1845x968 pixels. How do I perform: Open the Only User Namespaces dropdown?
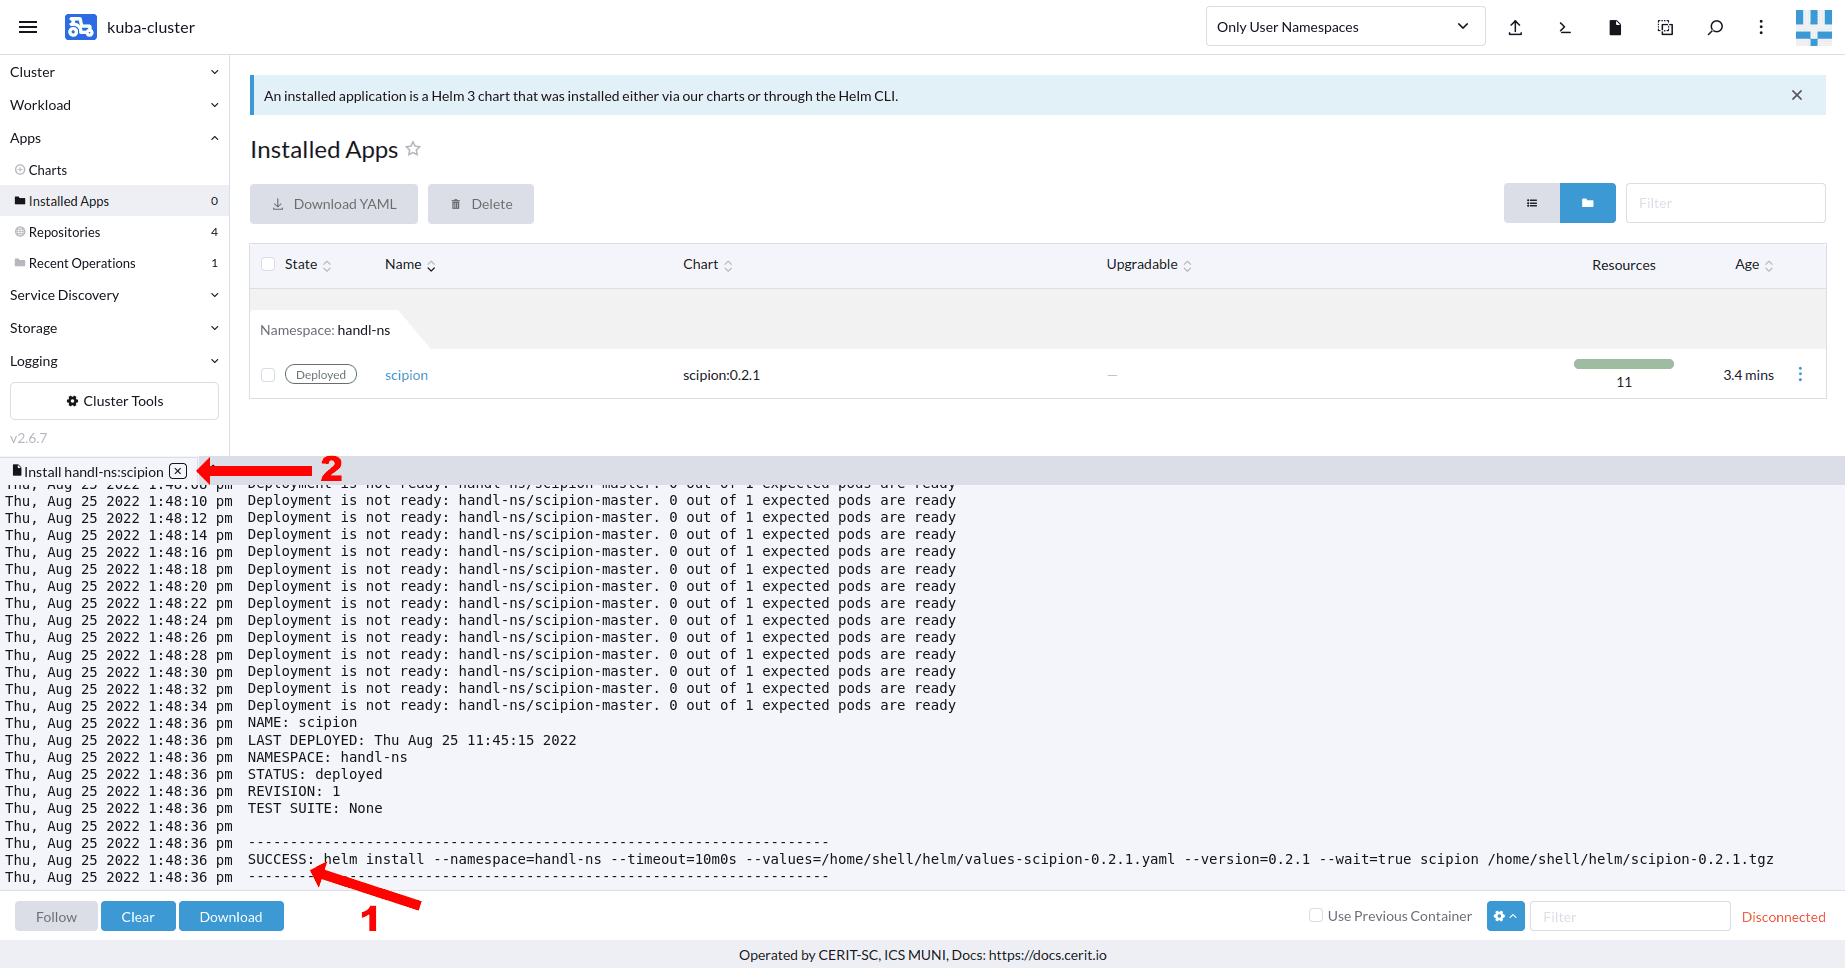point(1344,27)
